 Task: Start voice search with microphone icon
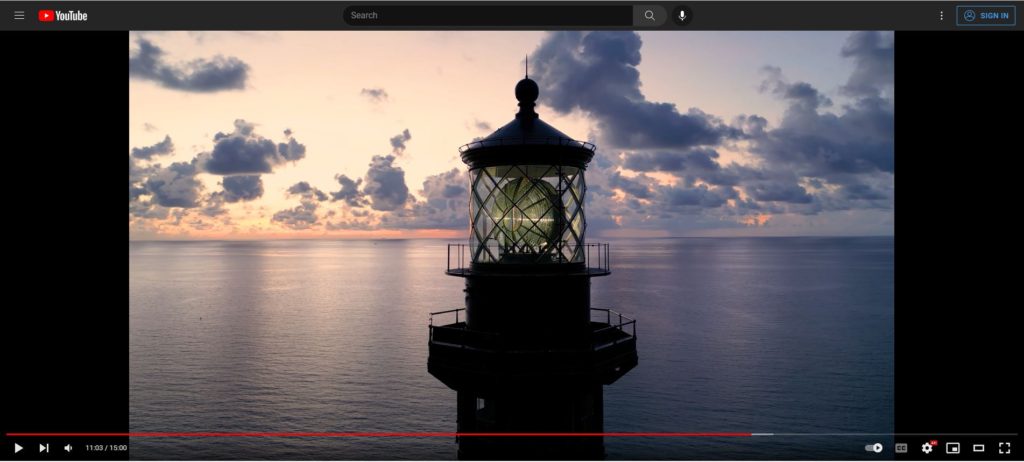682,16
